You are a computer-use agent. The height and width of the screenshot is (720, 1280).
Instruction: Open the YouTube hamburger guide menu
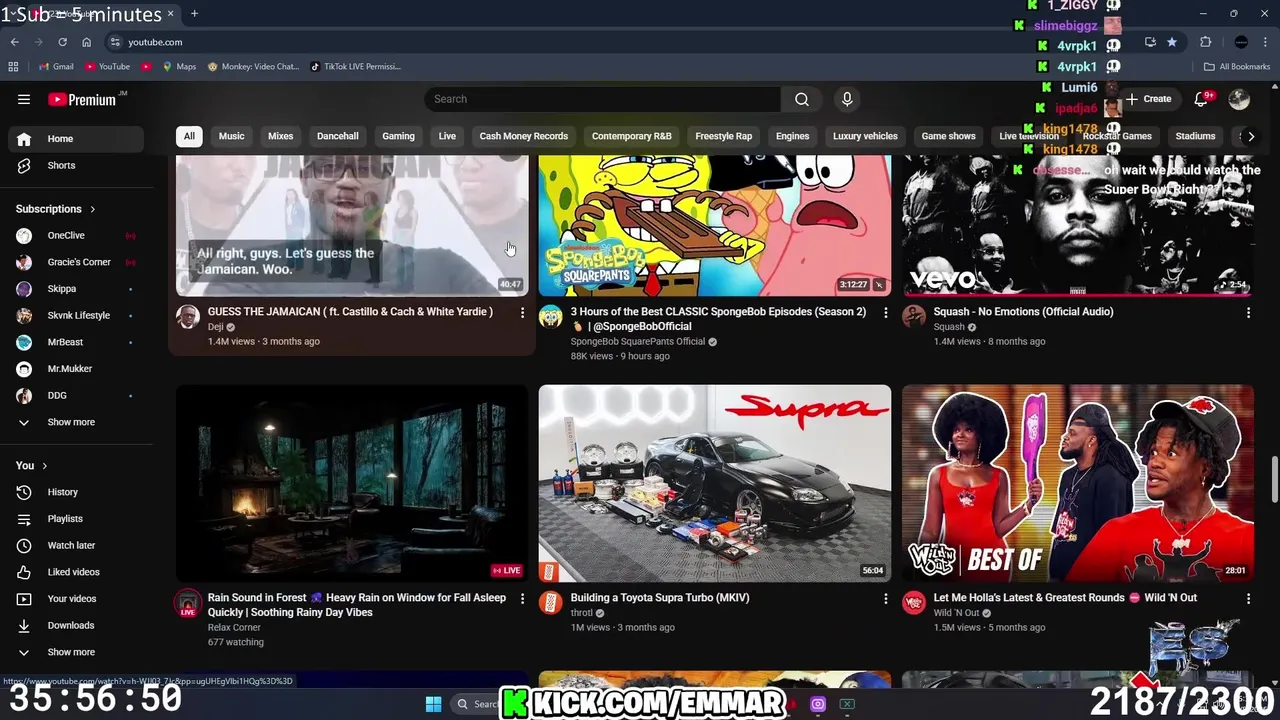coord(24,99)
